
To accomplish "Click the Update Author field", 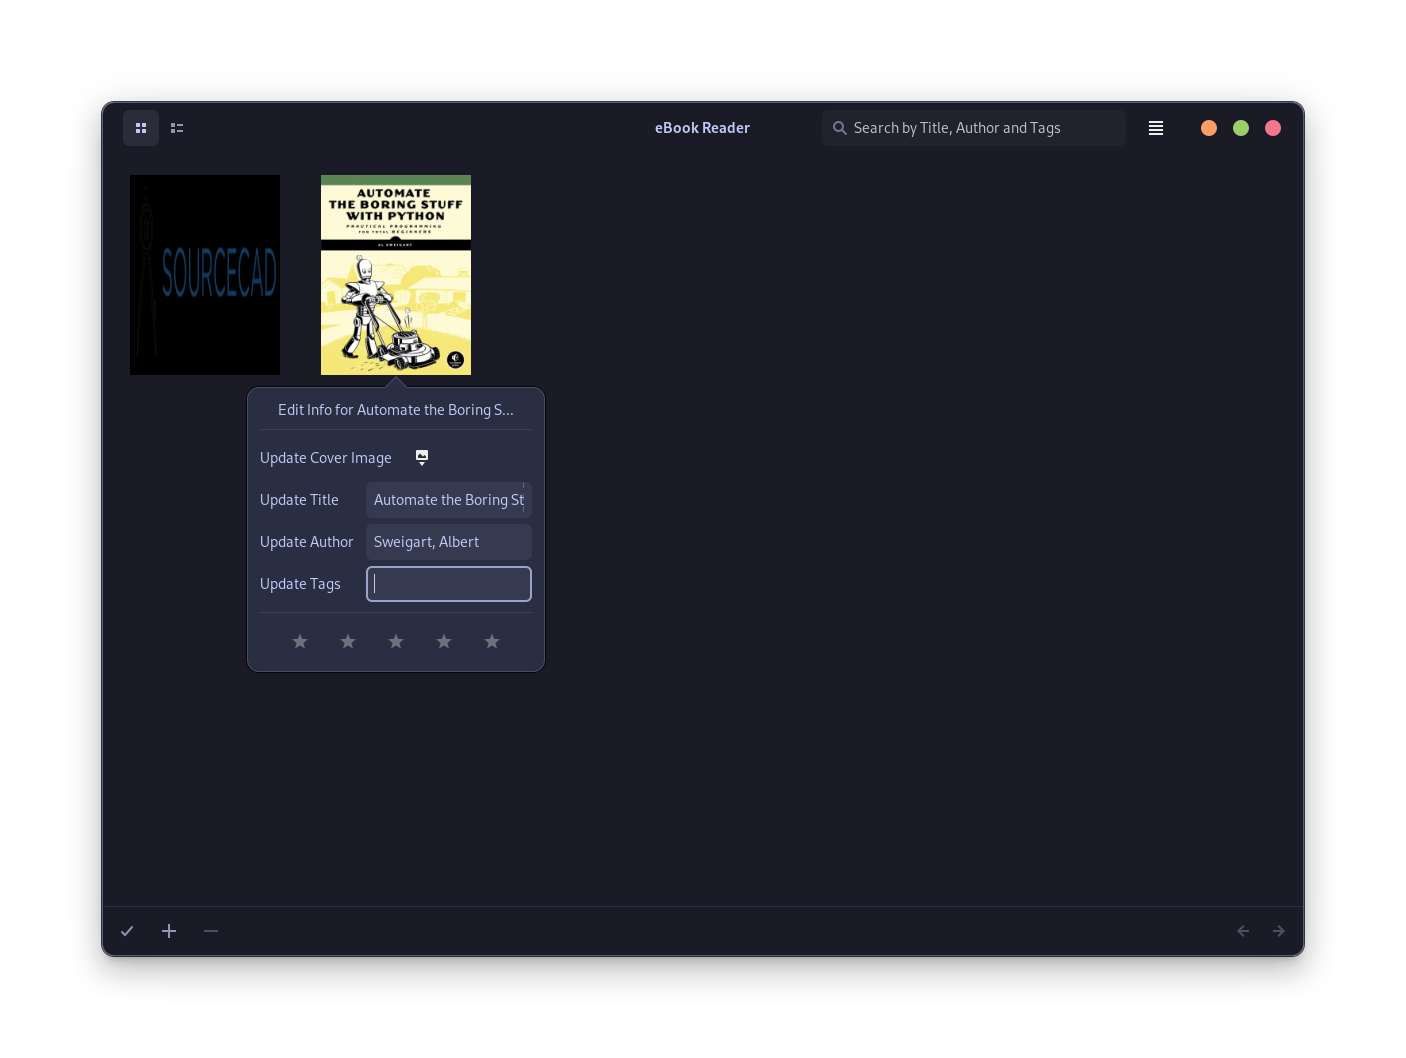I will pos(448,541).
